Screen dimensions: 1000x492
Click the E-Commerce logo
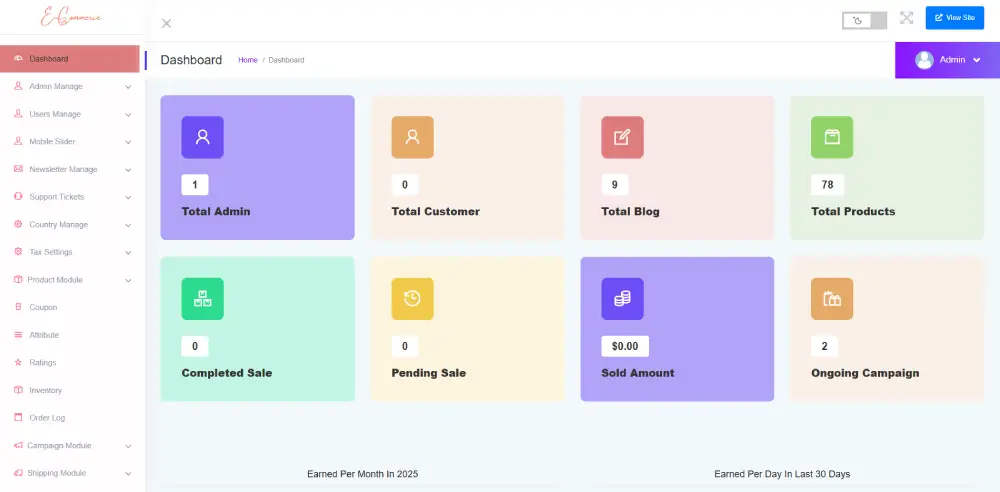70,18
